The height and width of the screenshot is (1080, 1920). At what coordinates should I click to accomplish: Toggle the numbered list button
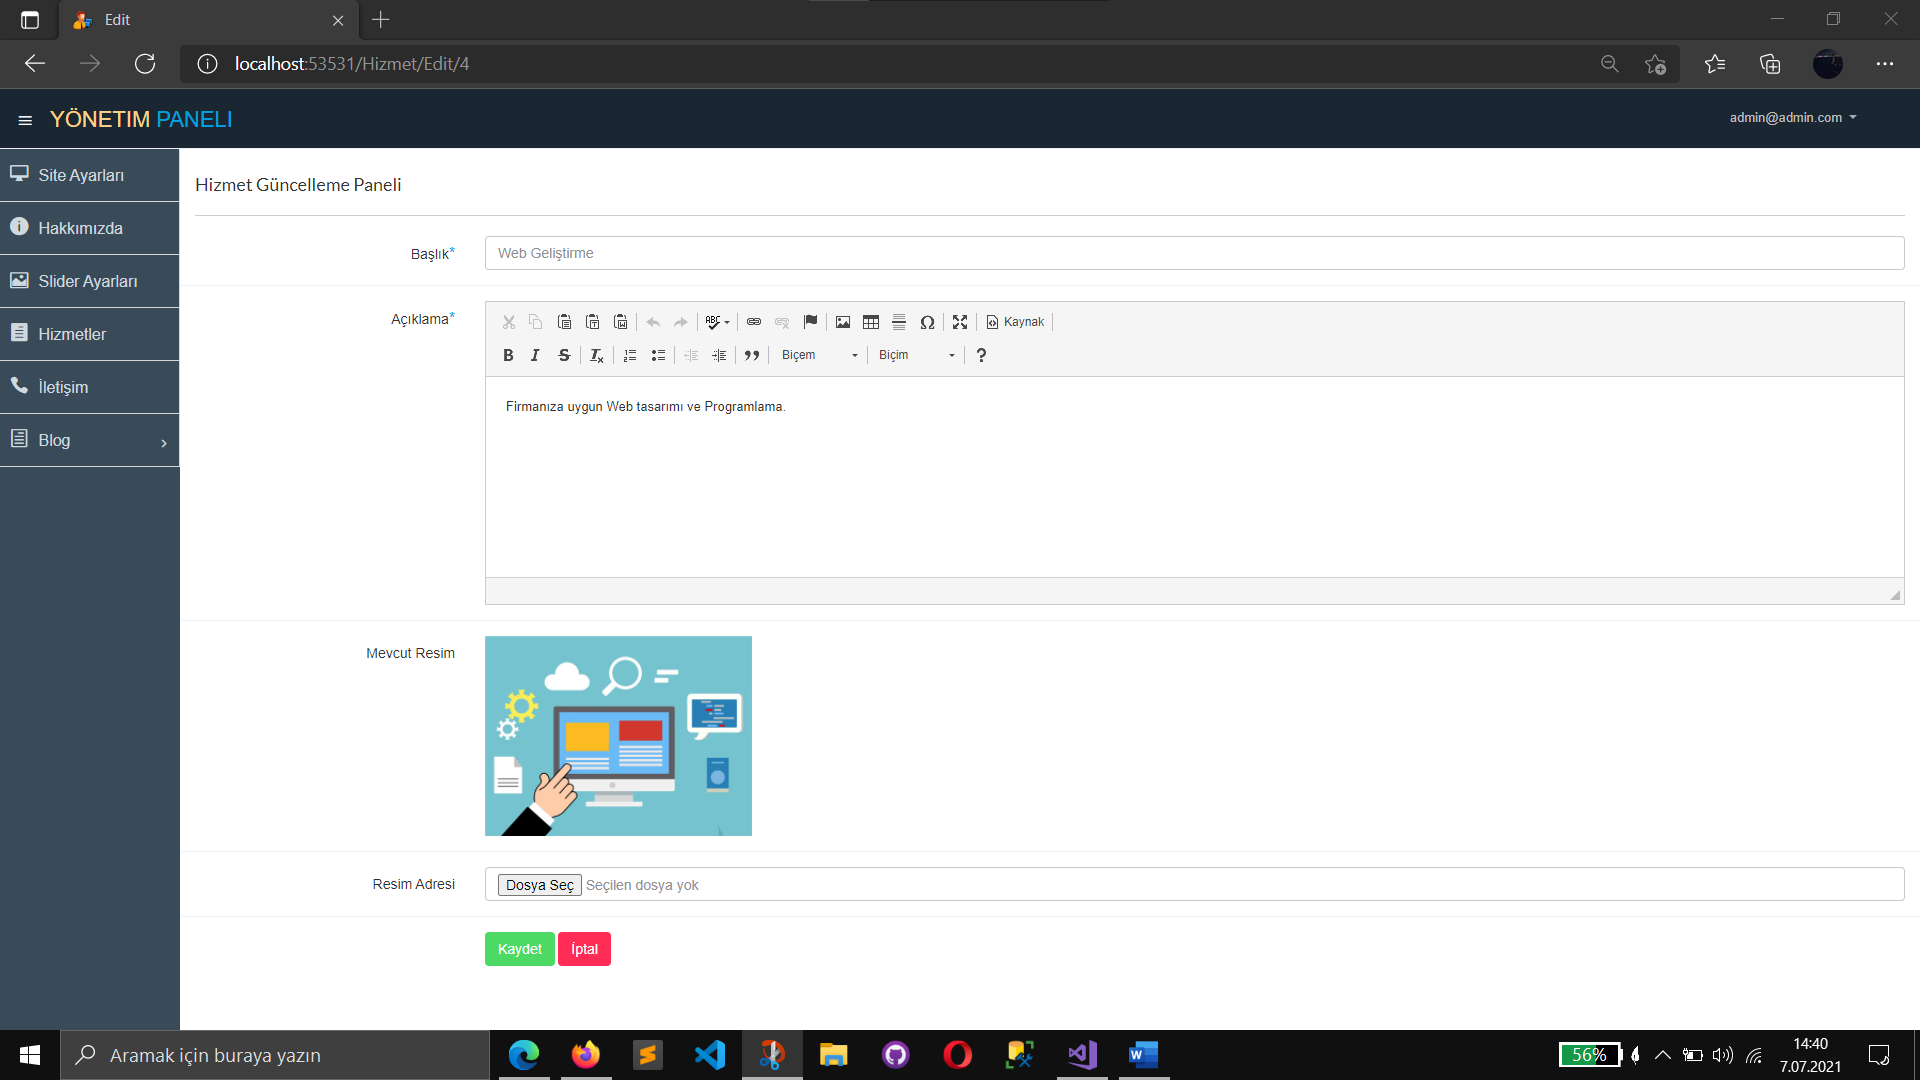(630, 355)
